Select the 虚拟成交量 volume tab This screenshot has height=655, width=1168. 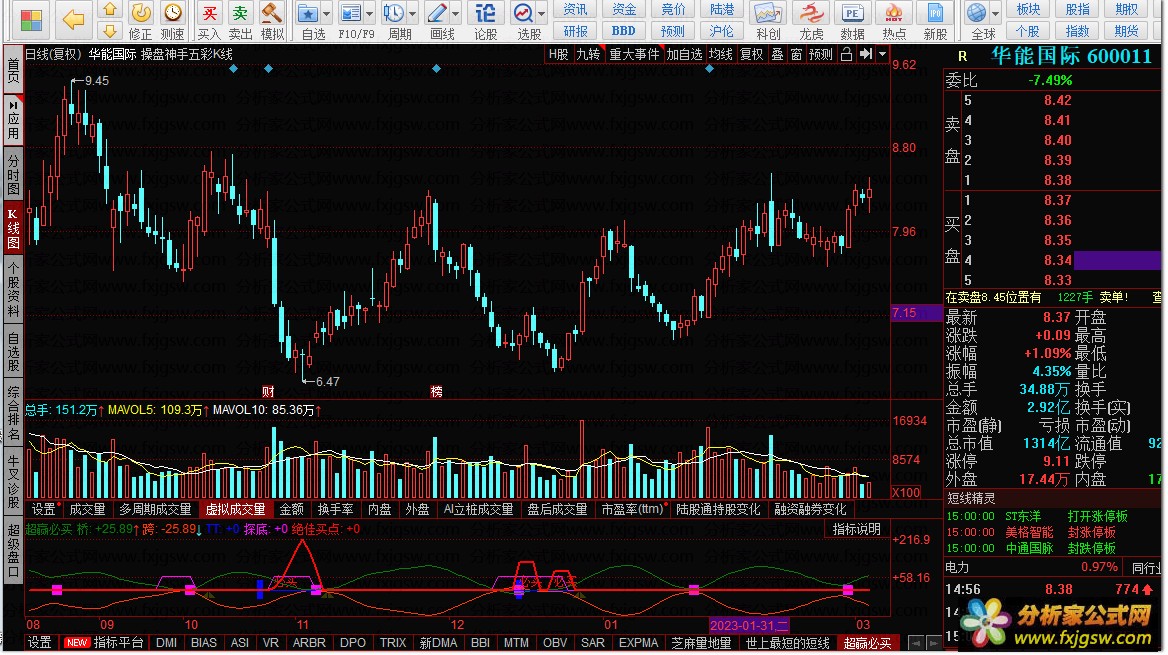(x=235, y=510)
